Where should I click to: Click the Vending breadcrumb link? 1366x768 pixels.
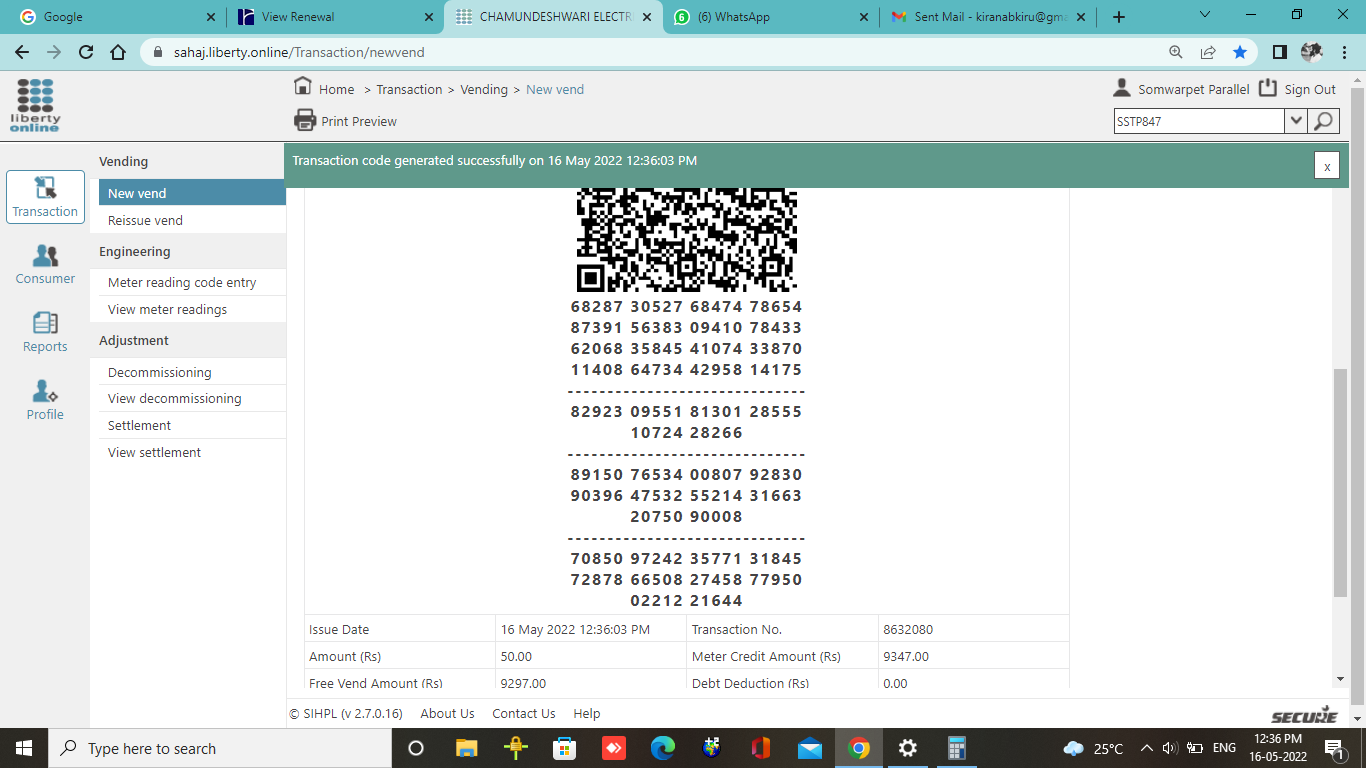tap(484, 89)
